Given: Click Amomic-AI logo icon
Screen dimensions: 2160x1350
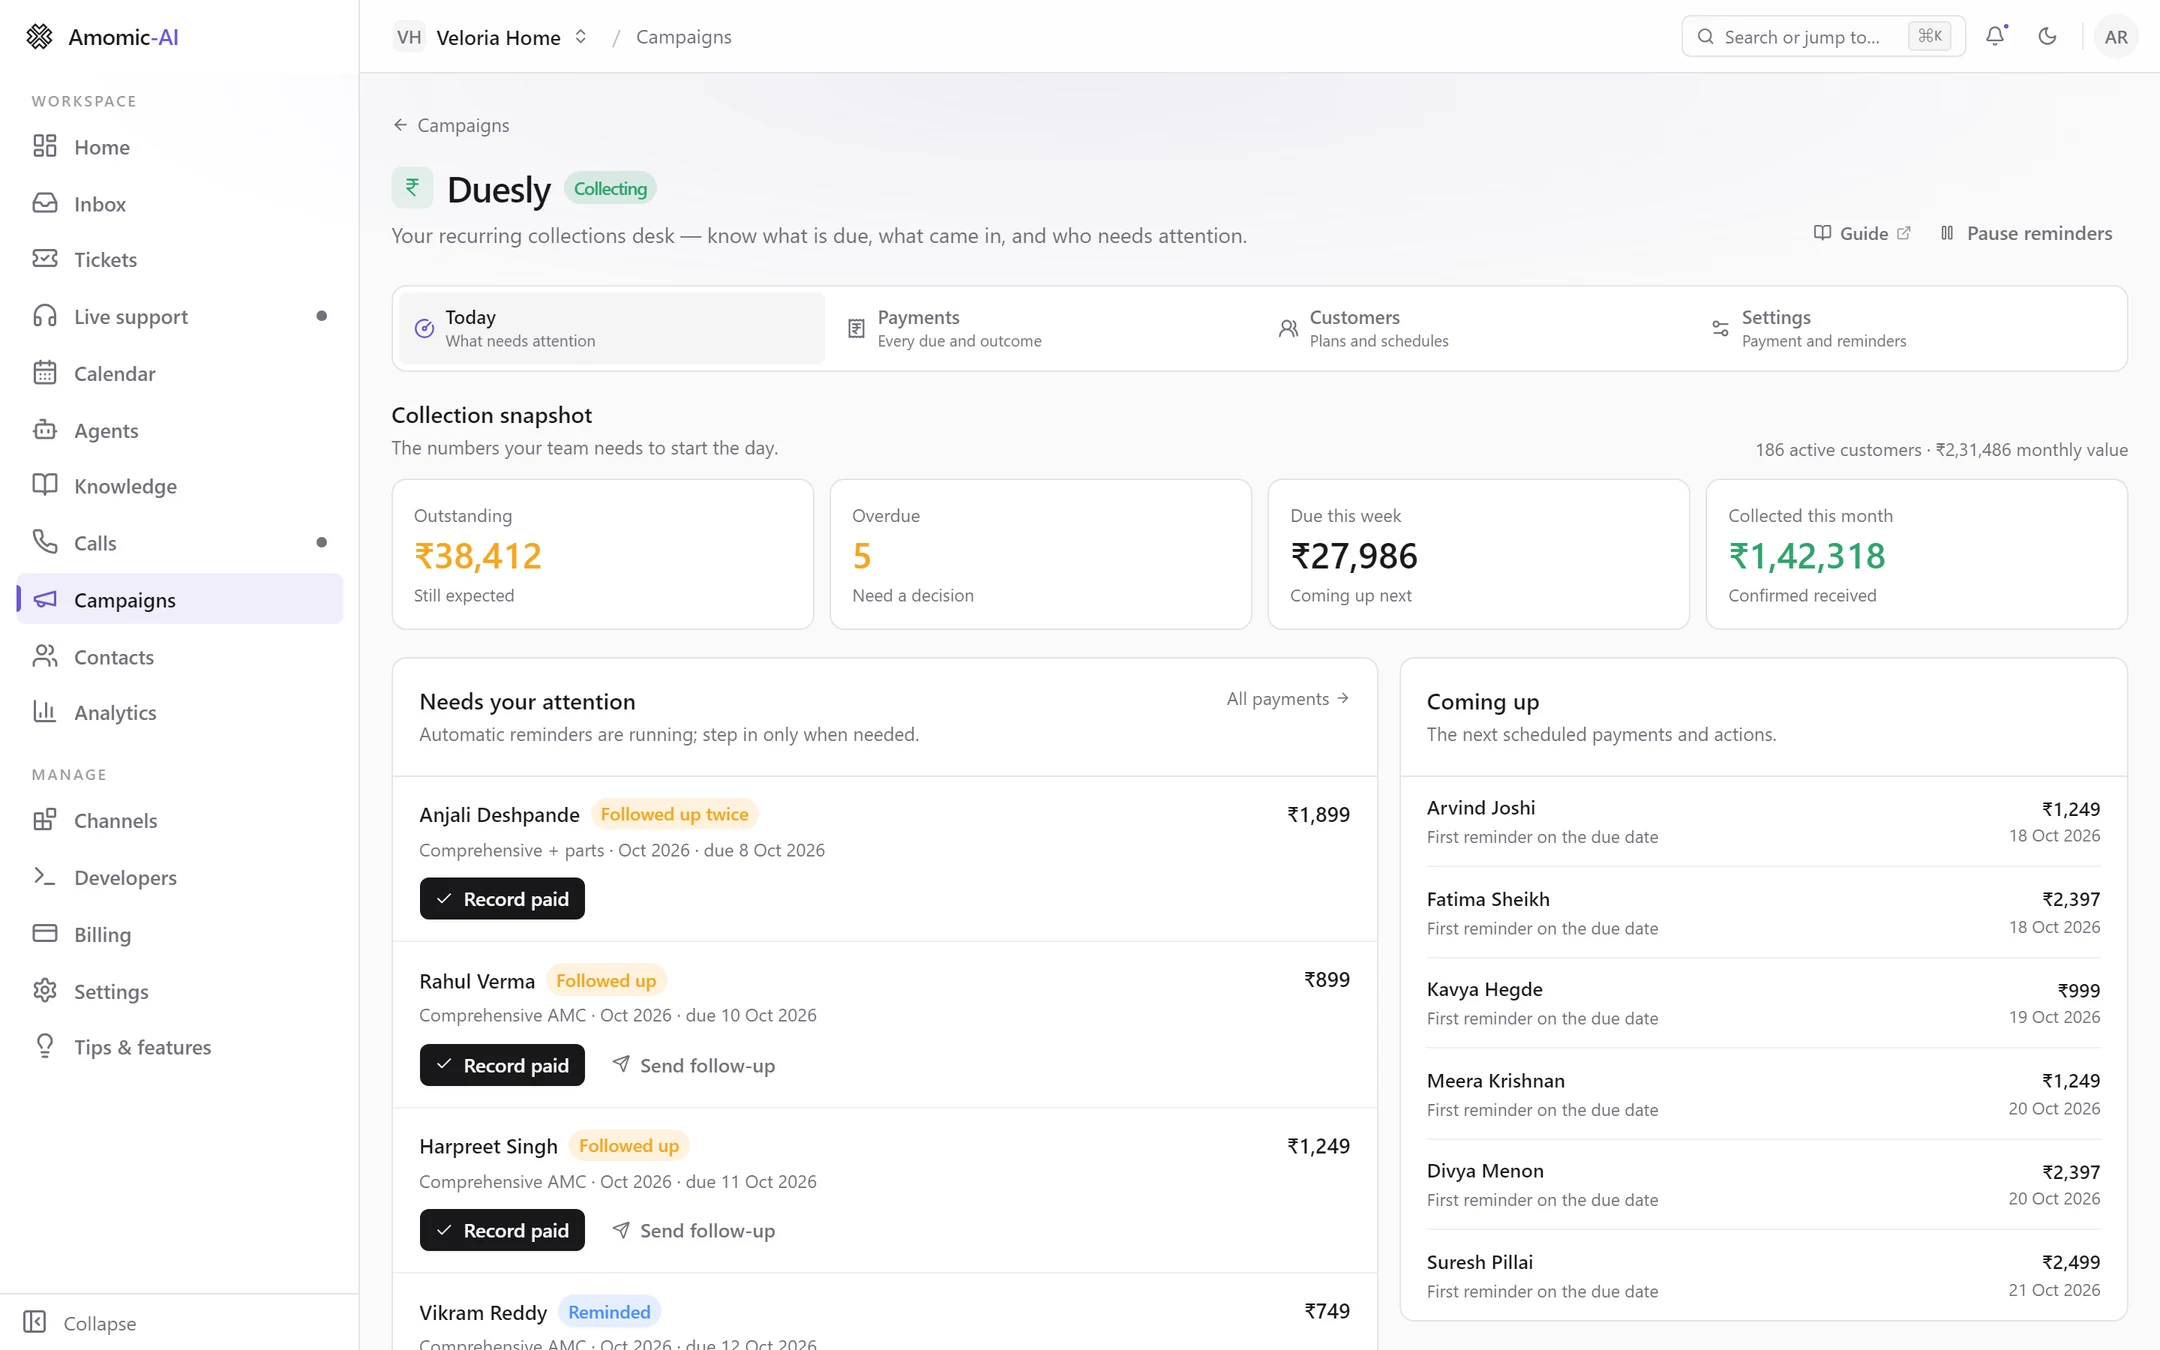Looking at the screenshot, I should pos(39,37).
